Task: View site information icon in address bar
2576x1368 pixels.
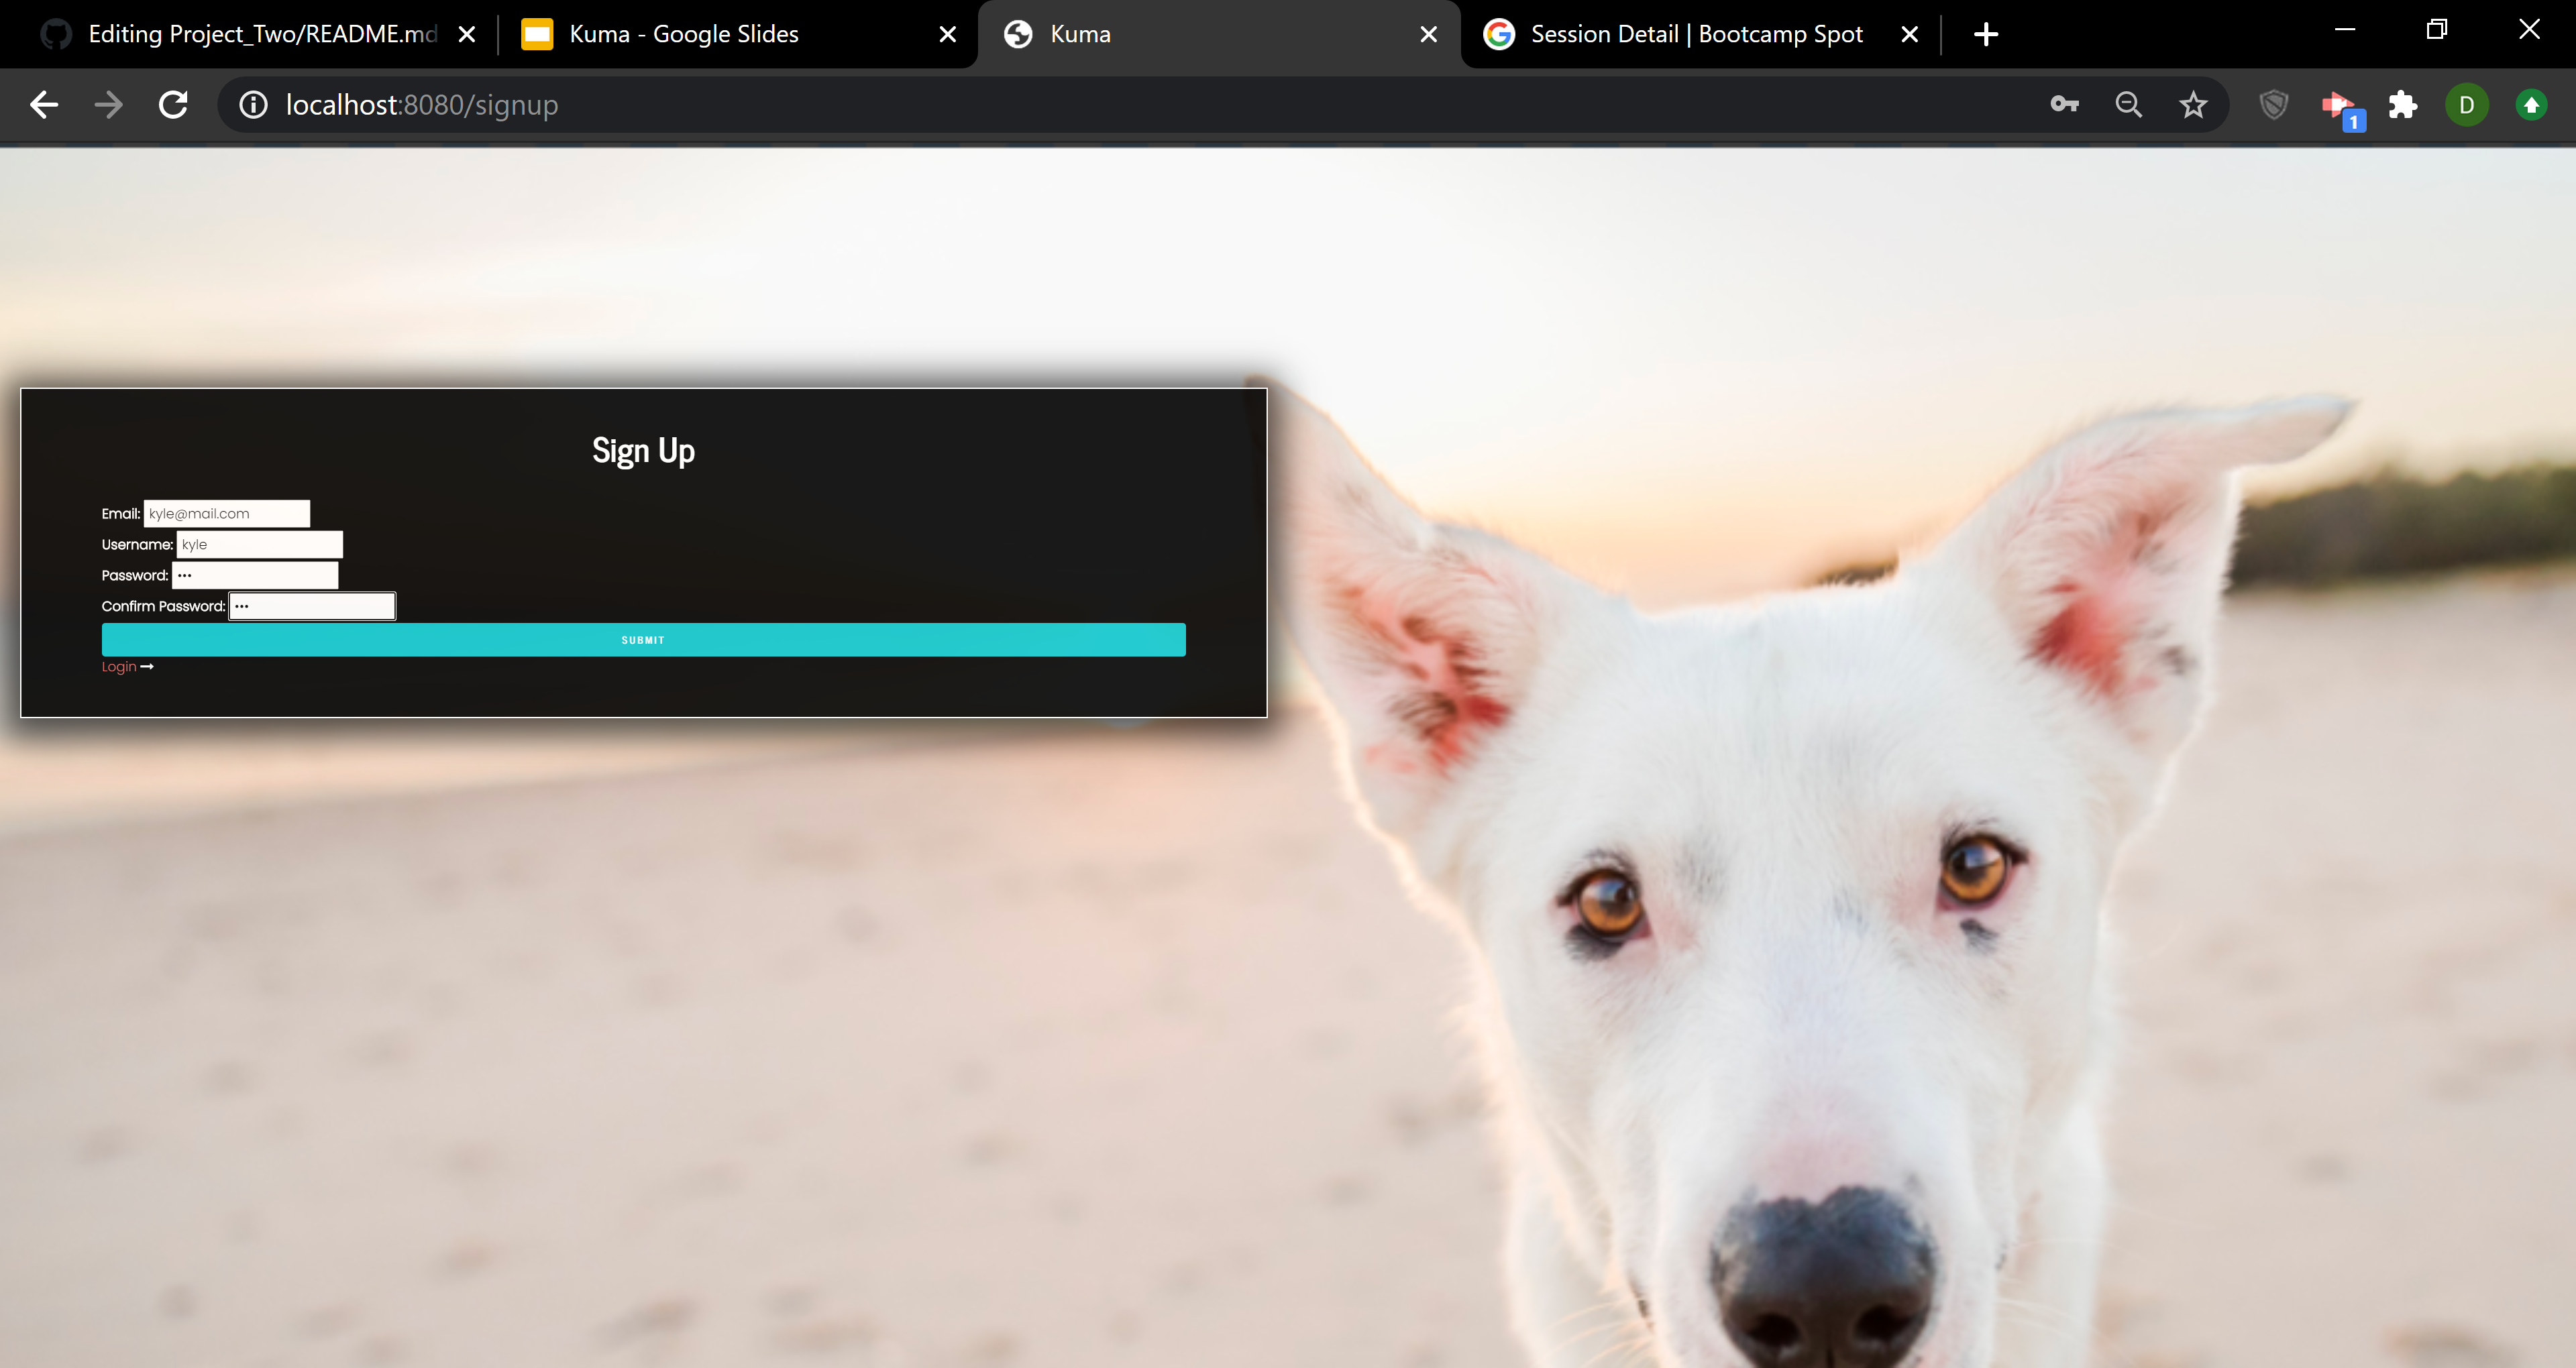Action: [254, 105]
